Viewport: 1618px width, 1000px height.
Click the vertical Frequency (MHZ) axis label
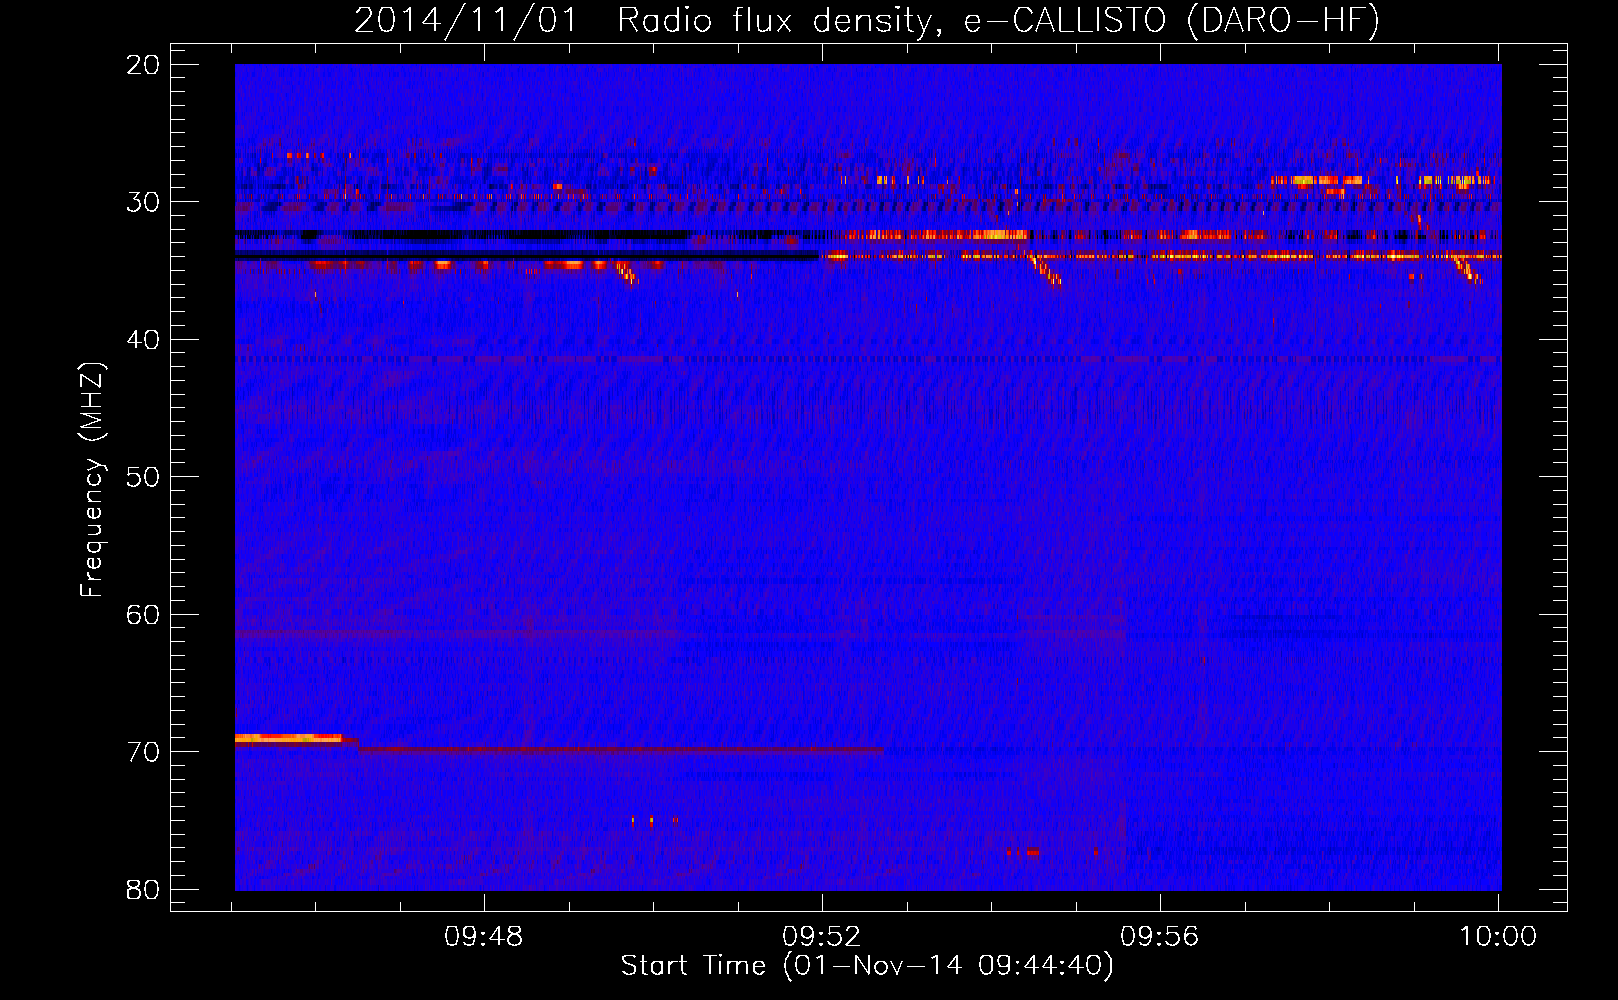92,480
